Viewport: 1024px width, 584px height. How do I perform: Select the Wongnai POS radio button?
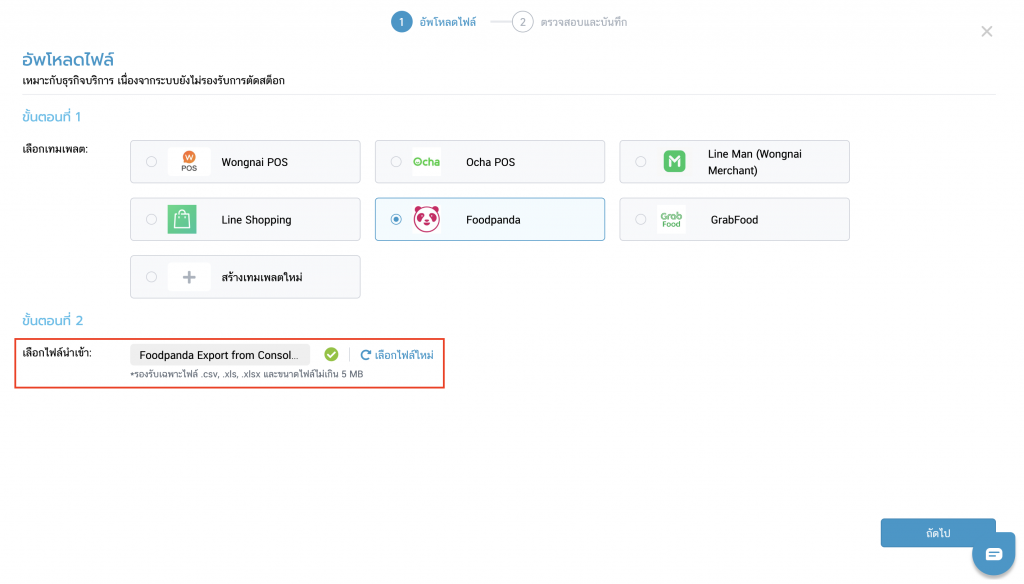(x=152, y=161)
